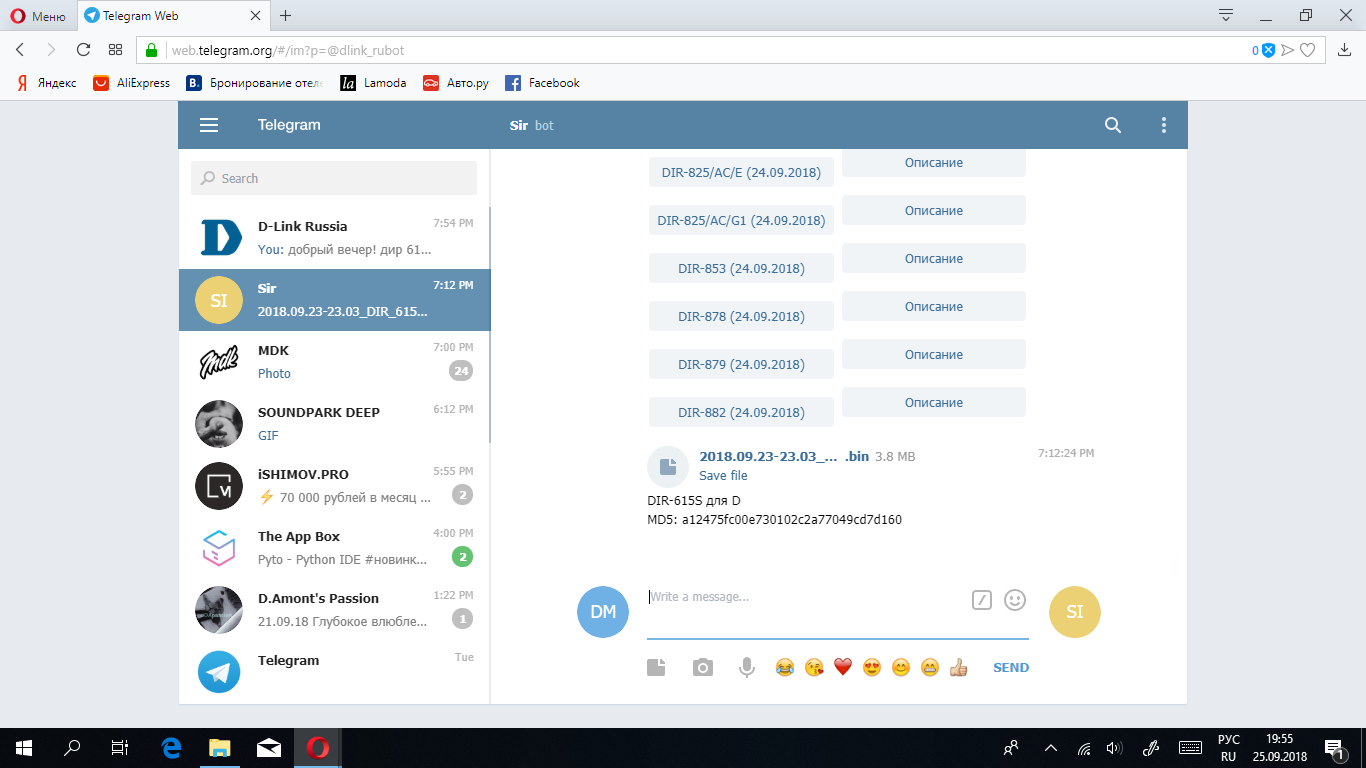Open Facebook bookmark

pos(542,83)
